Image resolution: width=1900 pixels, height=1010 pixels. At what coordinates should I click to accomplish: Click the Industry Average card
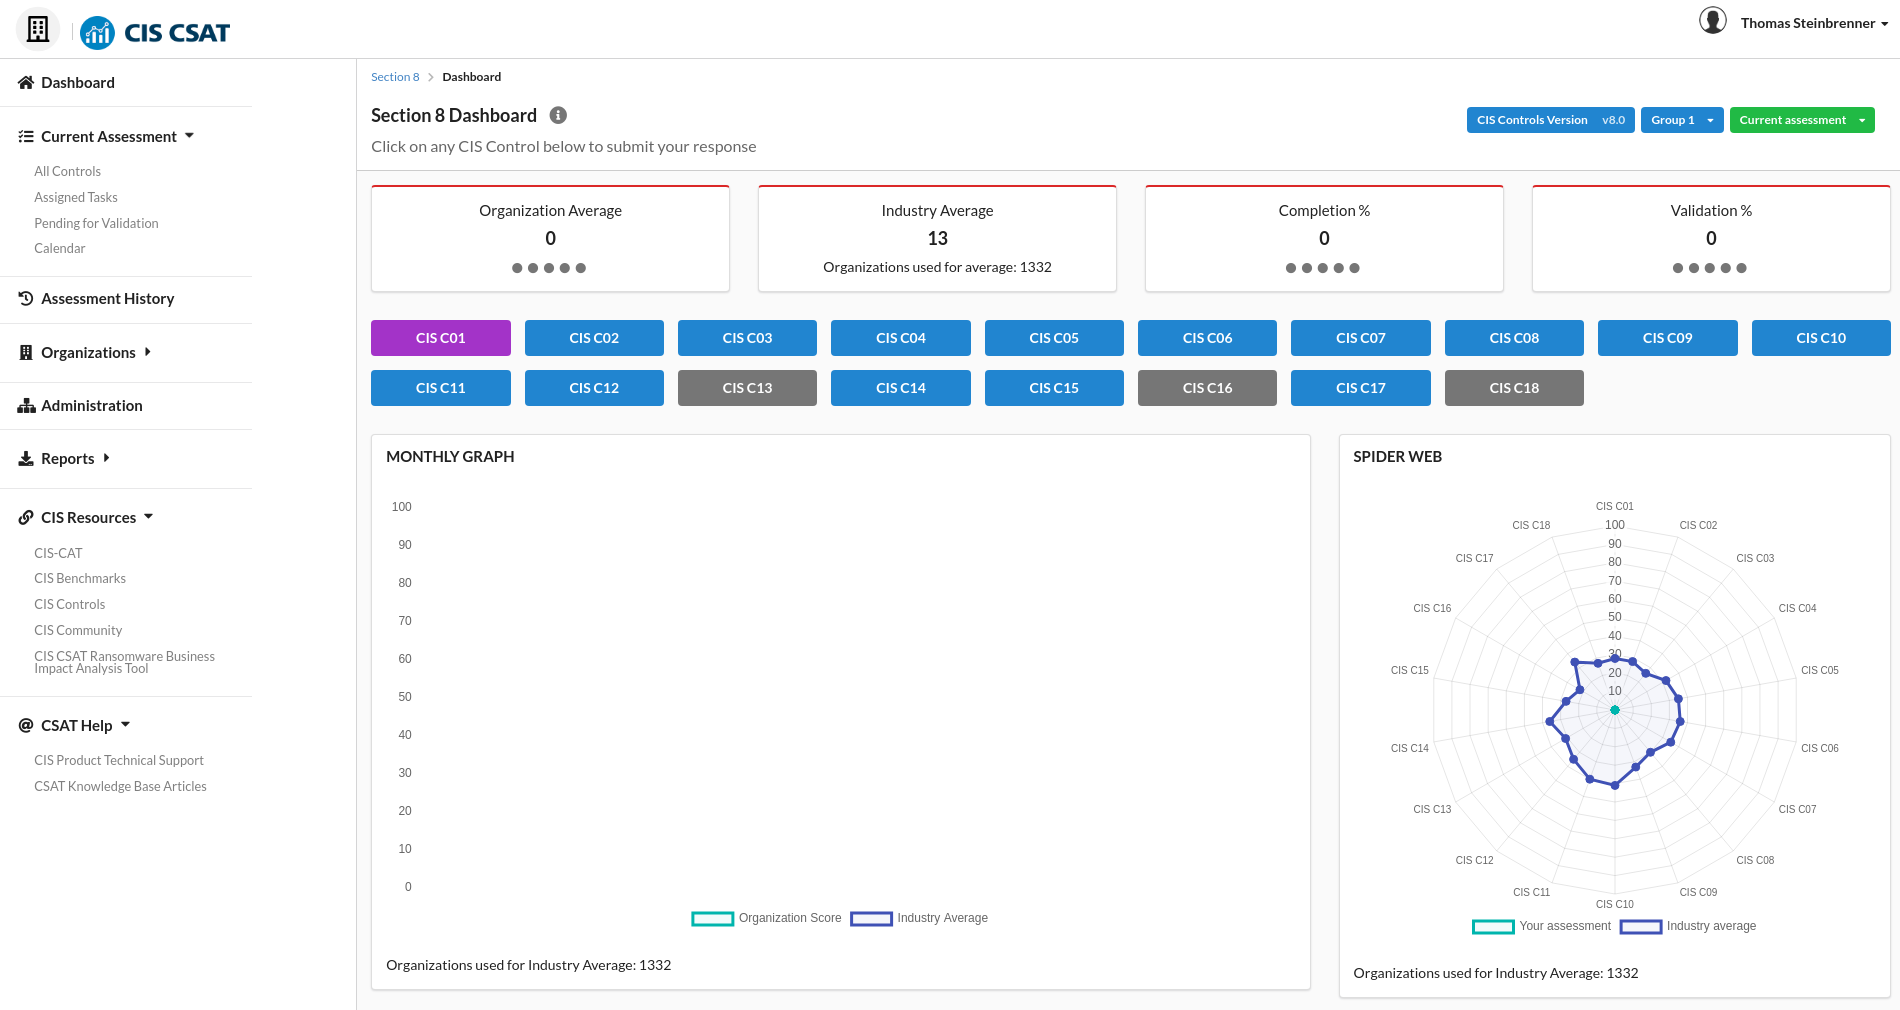[937, 239]
